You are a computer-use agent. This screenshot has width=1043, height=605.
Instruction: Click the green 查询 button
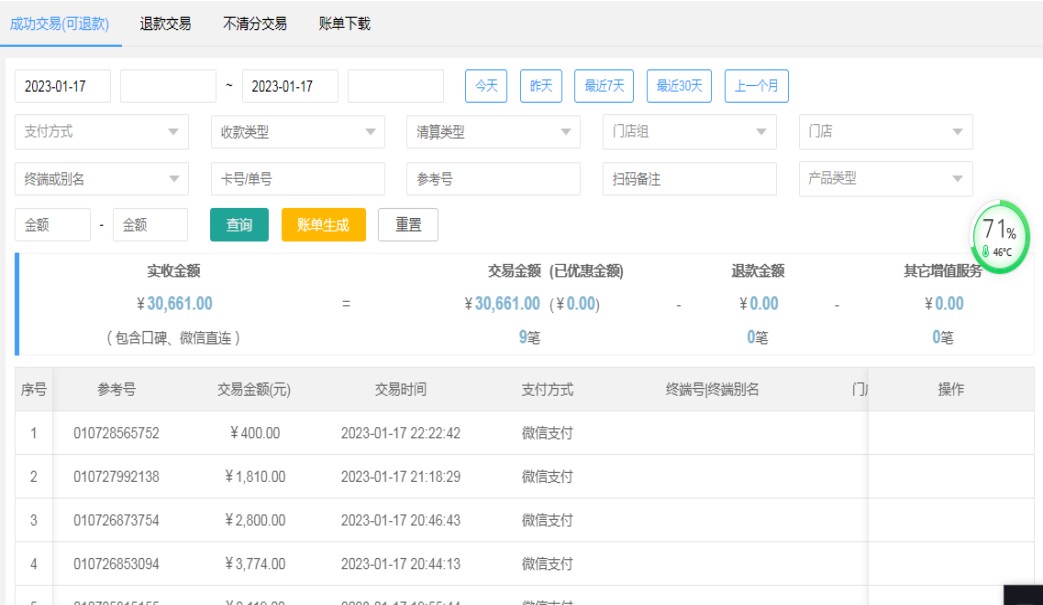point(239,225)
